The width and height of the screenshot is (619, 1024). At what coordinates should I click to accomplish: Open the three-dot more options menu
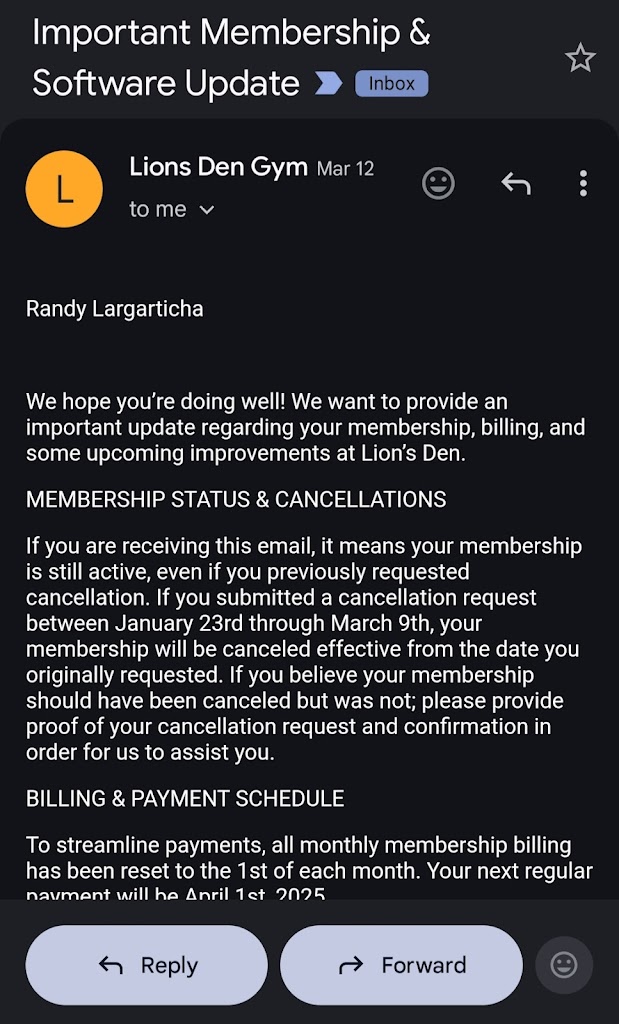583,183
